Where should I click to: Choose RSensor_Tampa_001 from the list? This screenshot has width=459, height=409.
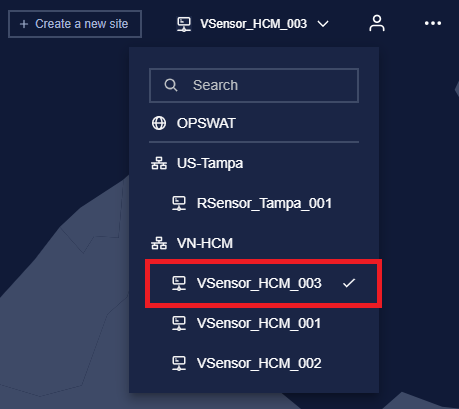[x=254, y=203]
